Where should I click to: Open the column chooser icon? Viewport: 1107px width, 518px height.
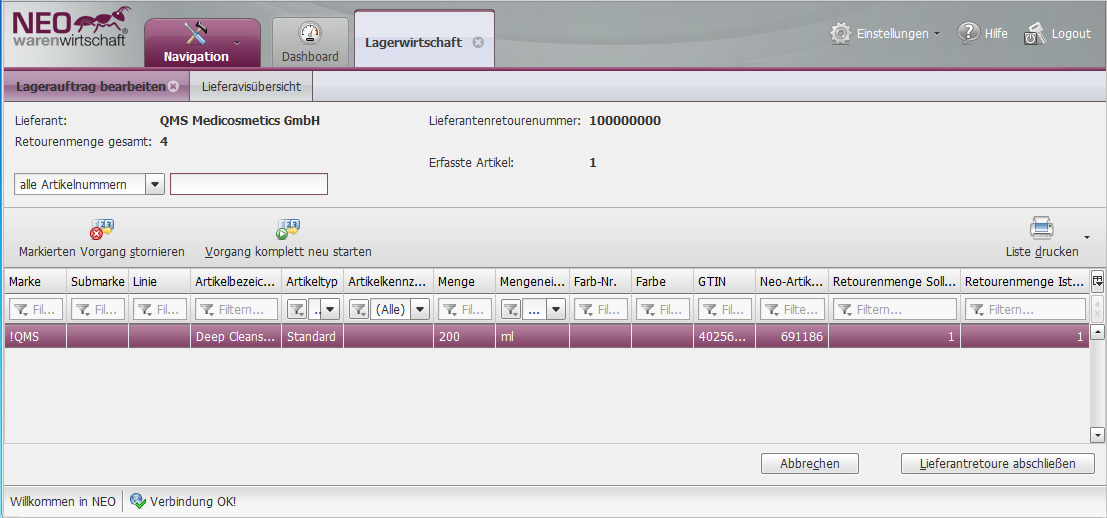[1097, 282]
